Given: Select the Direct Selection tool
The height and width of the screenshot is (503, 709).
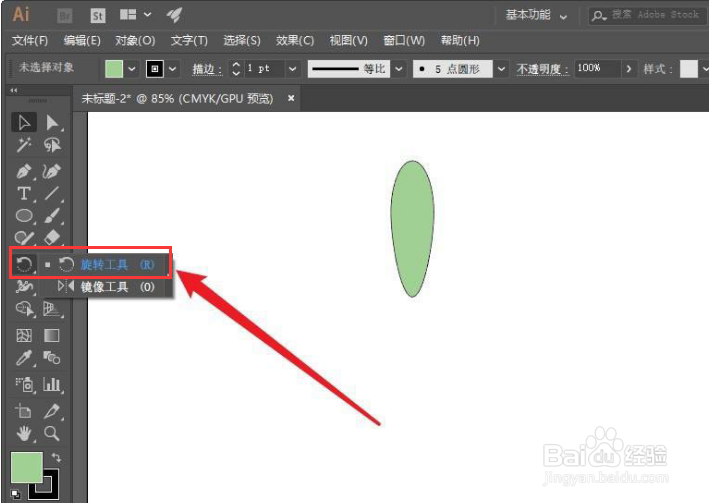Looking at the screenshot, I should click(x=52, y=123).
